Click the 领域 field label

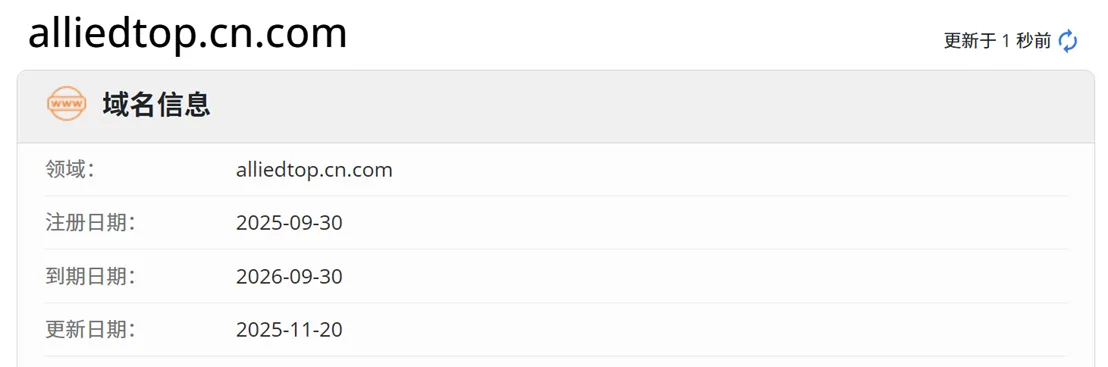pos(69,170)
